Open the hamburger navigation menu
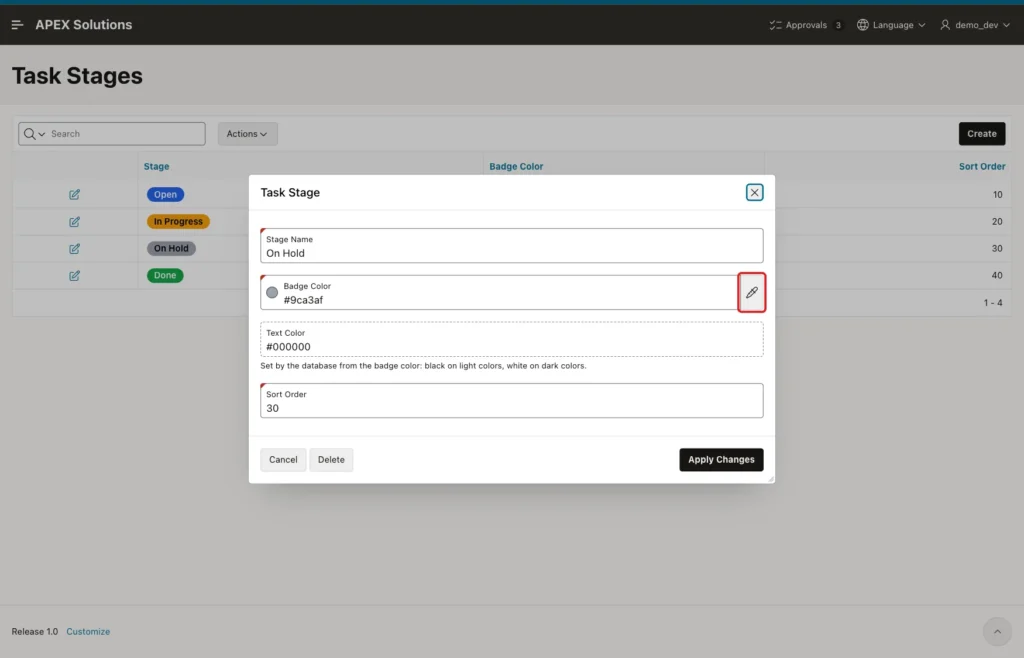1024x658 pixels. pos(18,25)
